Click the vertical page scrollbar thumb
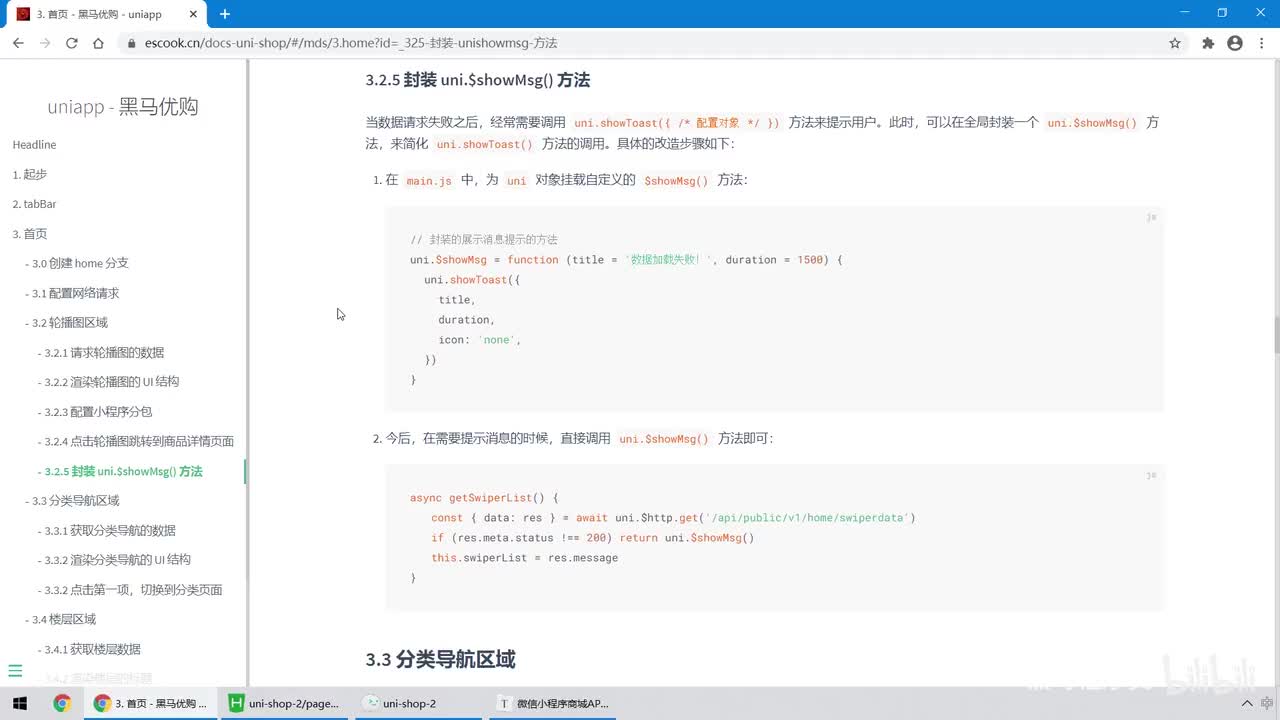The image size is (1280, 720). click(1275, 335)
